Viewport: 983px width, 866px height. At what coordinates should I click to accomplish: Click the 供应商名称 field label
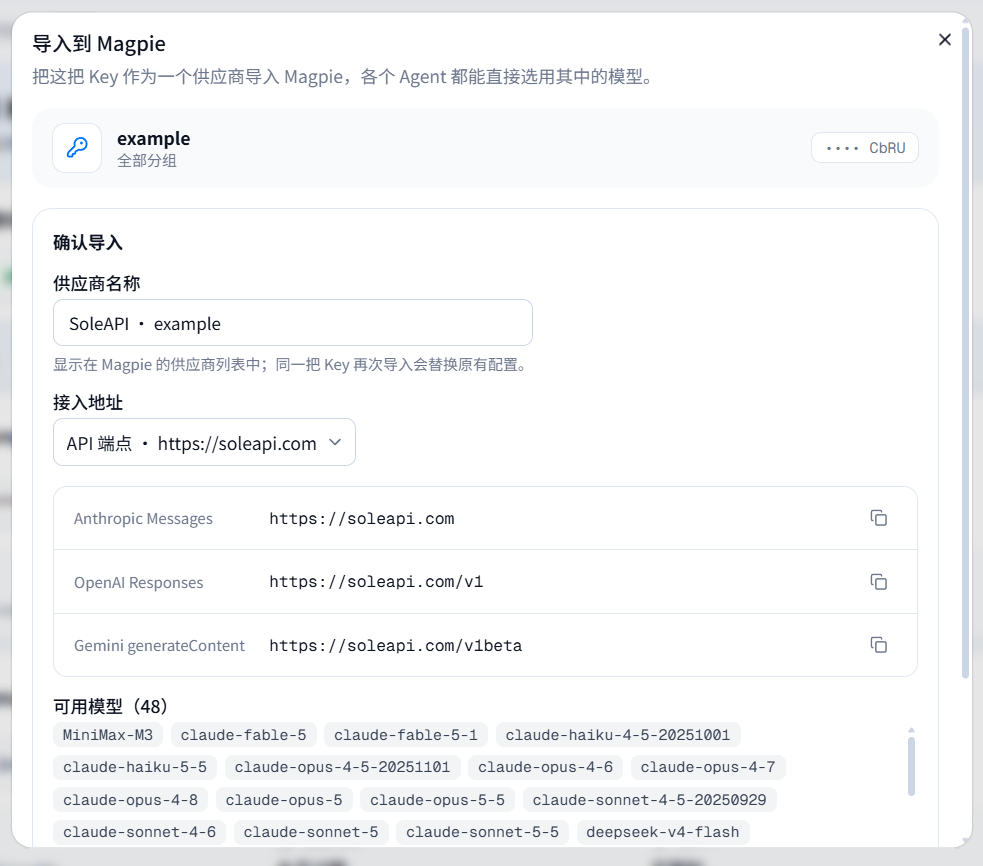tap(97, 283)
